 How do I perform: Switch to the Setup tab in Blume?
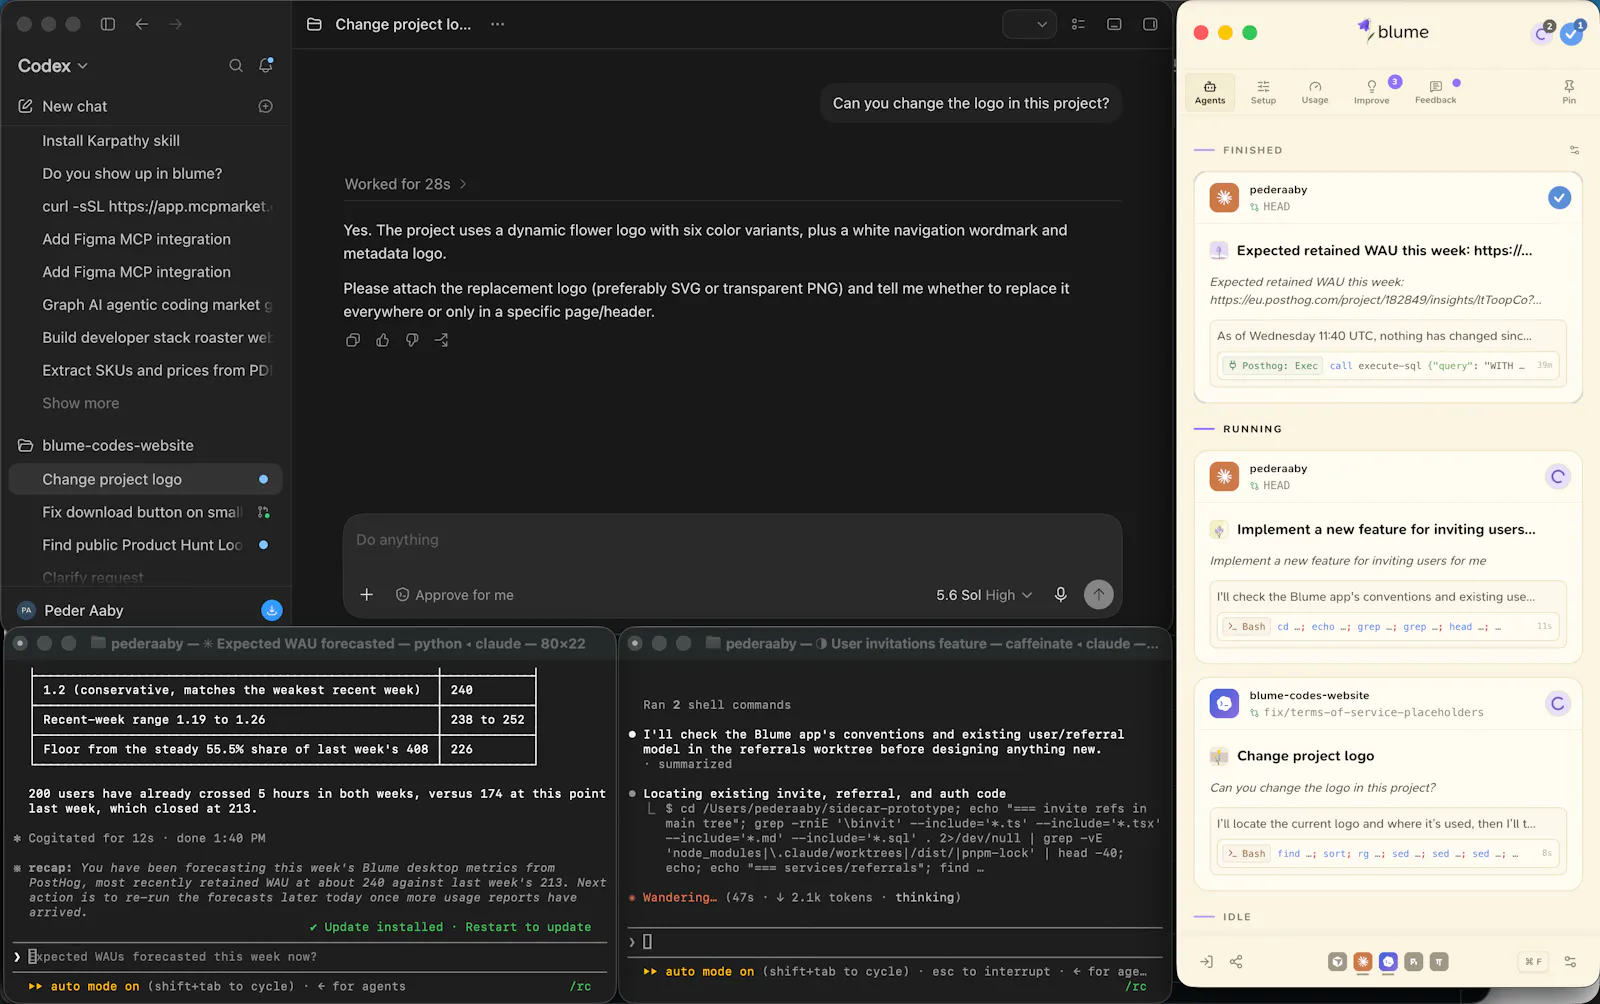click(x=1263, y=91)
